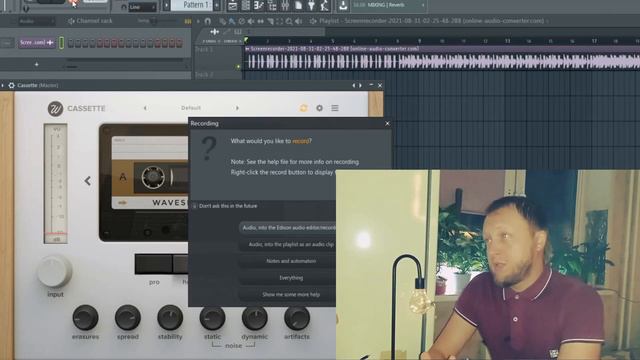Click the erasures knob

pos(85,318)
